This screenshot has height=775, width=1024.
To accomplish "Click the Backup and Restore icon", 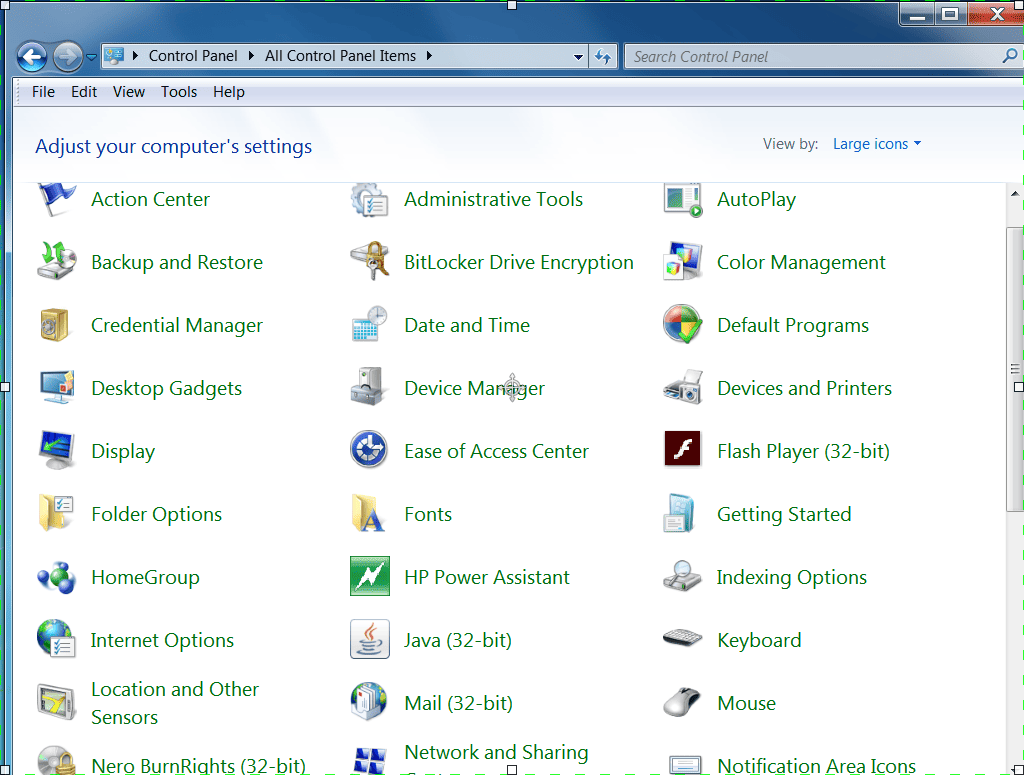I will (x=56, y=262).
